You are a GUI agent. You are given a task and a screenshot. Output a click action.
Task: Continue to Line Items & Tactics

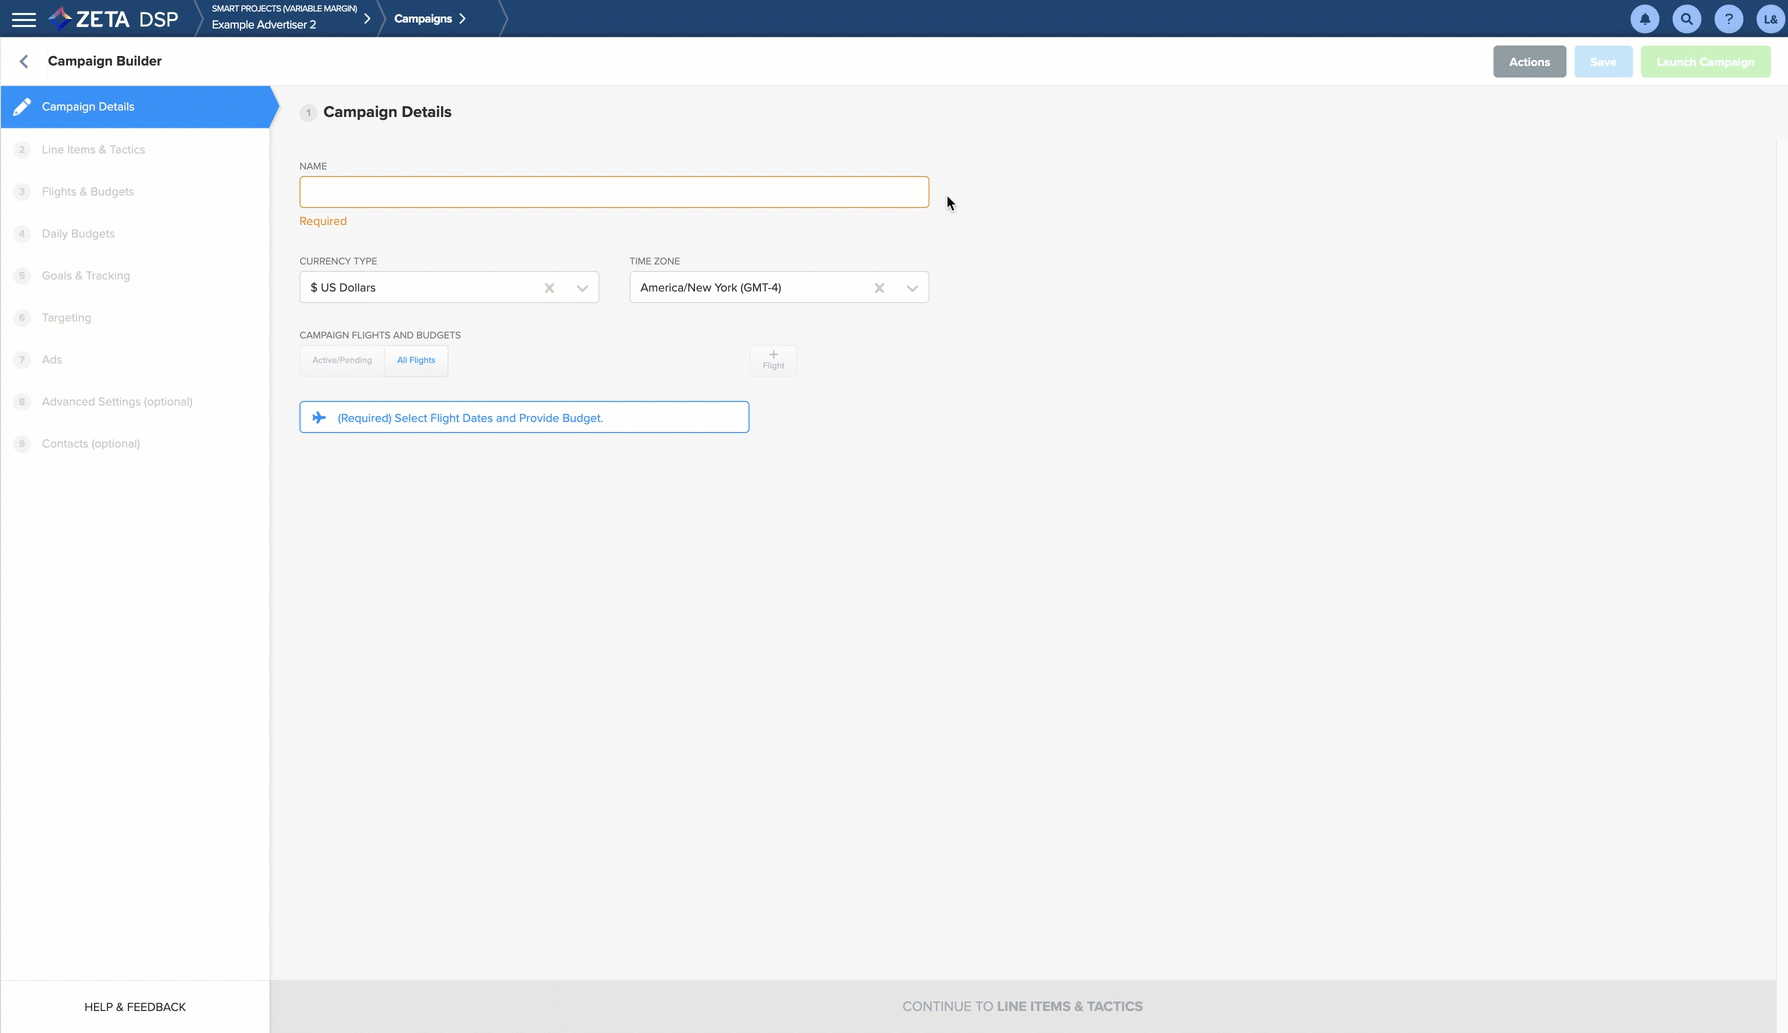1022,1006
